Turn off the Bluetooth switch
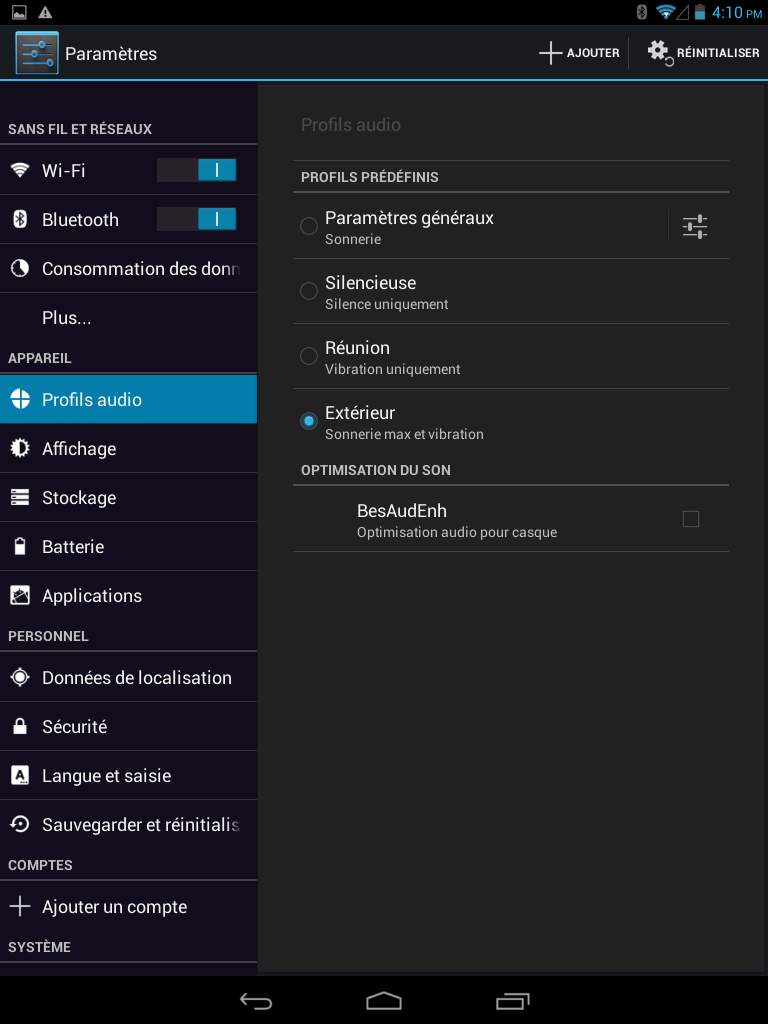Image resolution: width=768 pixels, height=1024 pixels. [197, 219]
